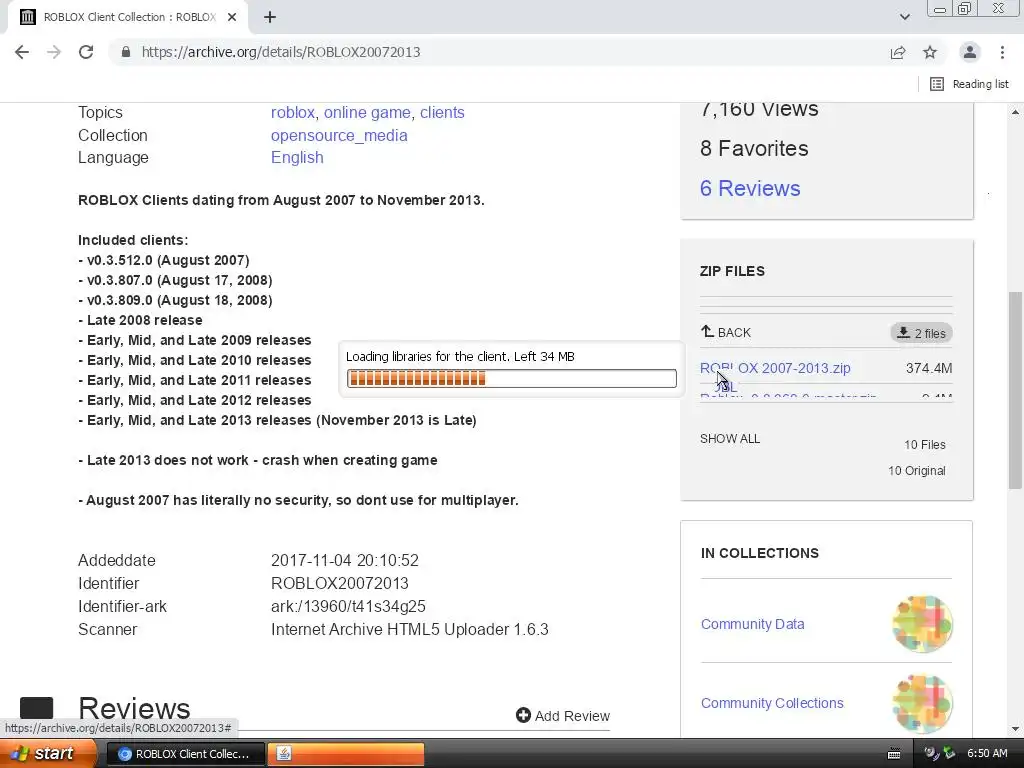Click the 6:50 AM taskbar clock
Viewport: 1024px width, 768px height.
coord(987,754)
